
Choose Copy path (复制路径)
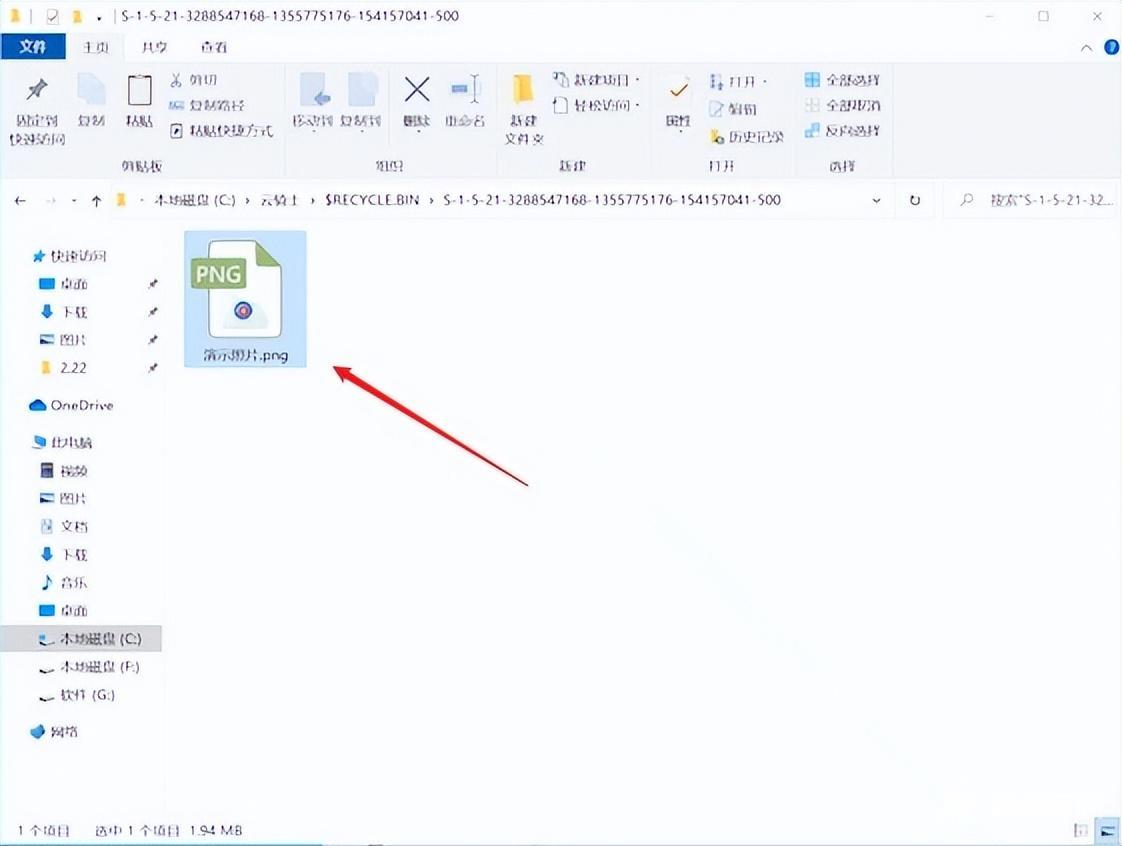pos(208,105)
